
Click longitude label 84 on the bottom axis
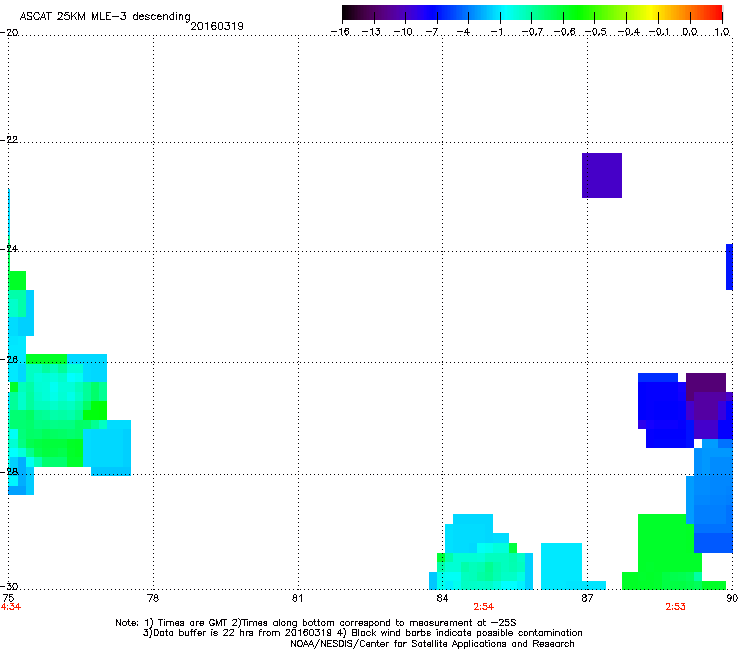click(442, 598)
